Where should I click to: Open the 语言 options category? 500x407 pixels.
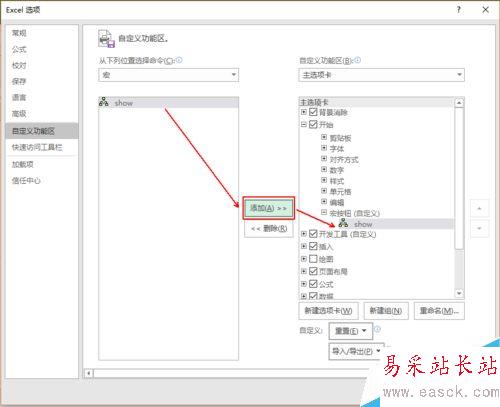click(x=19, y=97)
